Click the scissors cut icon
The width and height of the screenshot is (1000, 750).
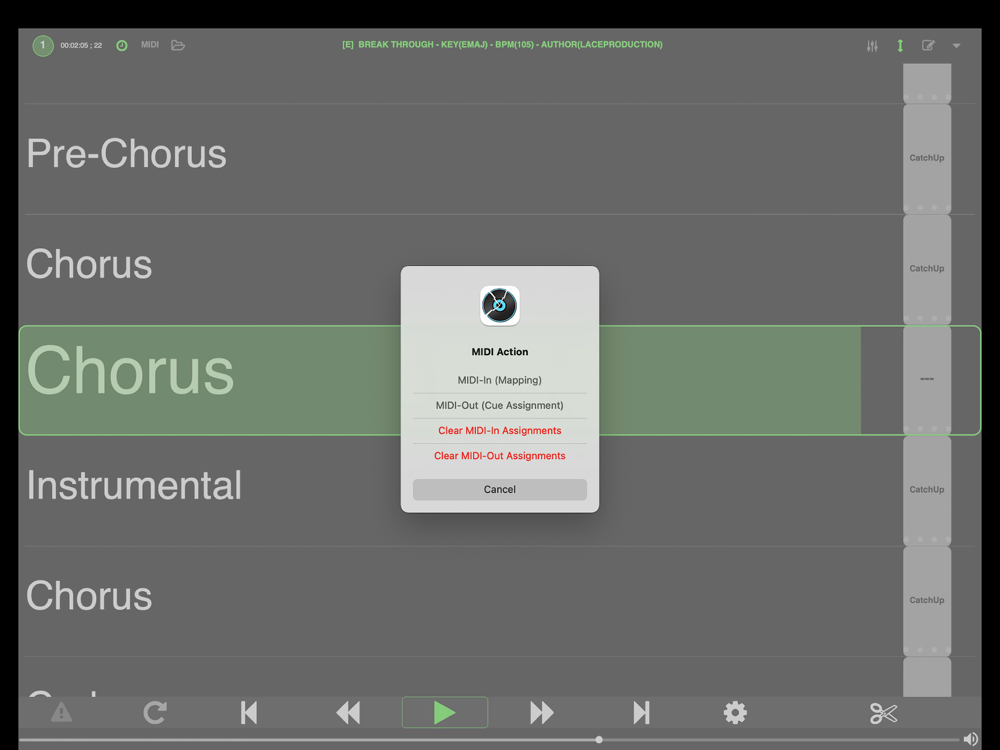[x=883, y=713]
